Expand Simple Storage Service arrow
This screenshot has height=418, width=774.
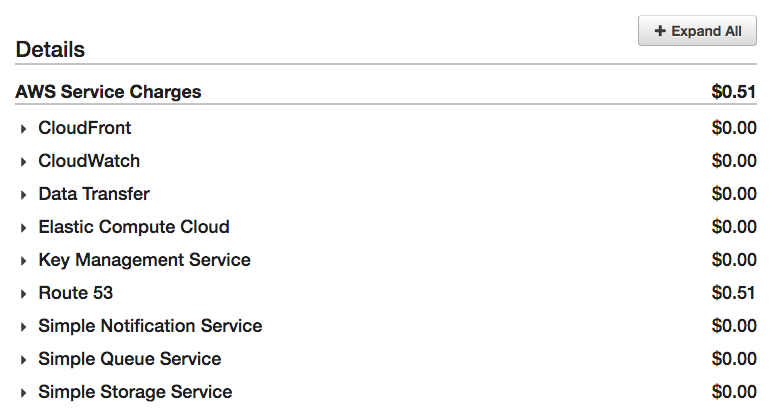pos(23,393)
